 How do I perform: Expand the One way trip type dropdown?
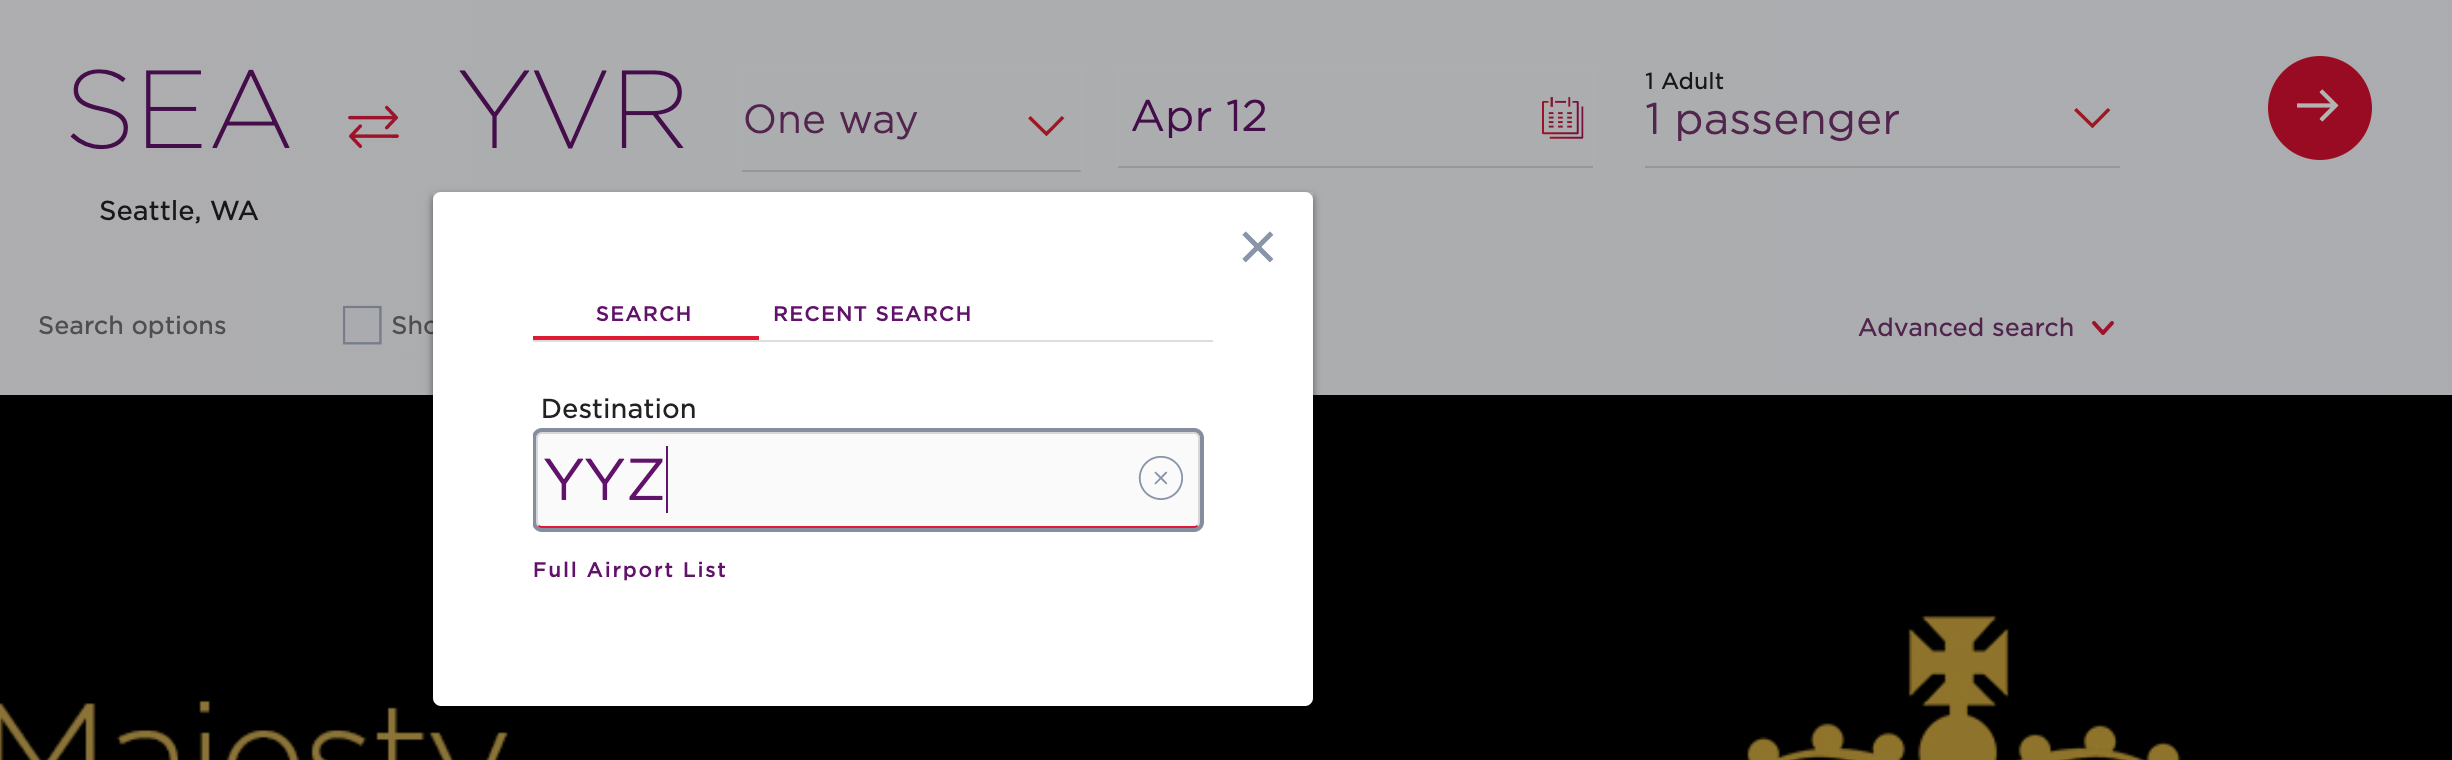tap(1046, 124)
